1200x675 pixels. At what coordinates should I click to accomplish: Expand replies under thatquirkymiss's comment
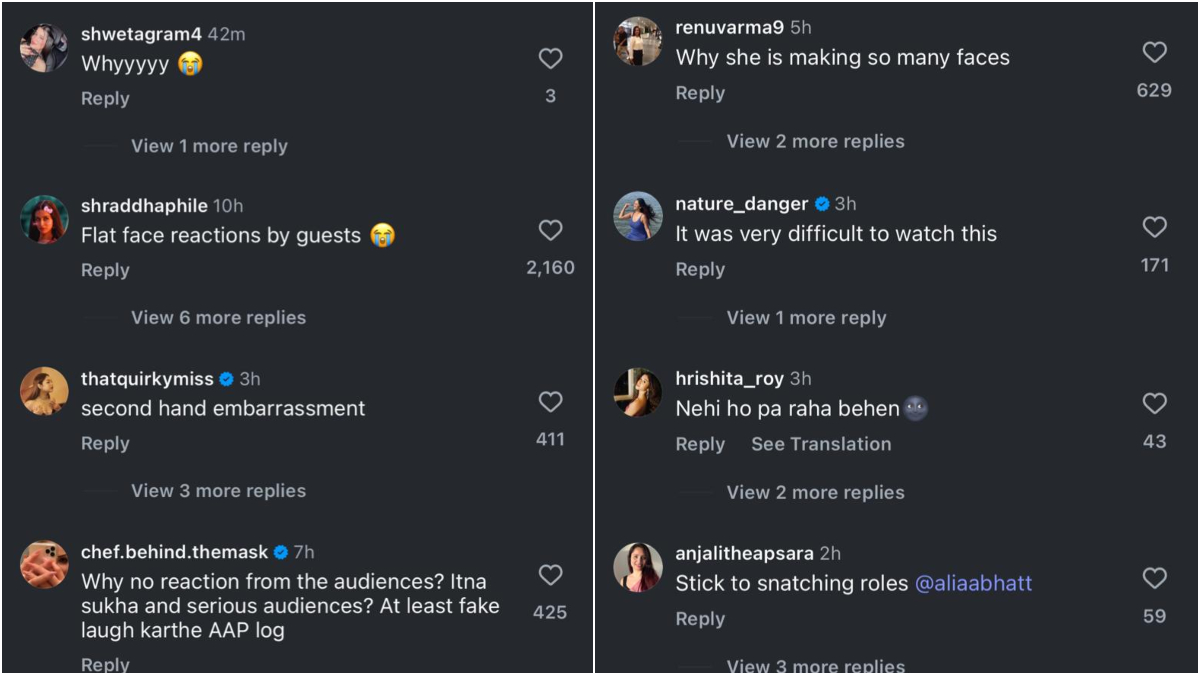(218, 490)
